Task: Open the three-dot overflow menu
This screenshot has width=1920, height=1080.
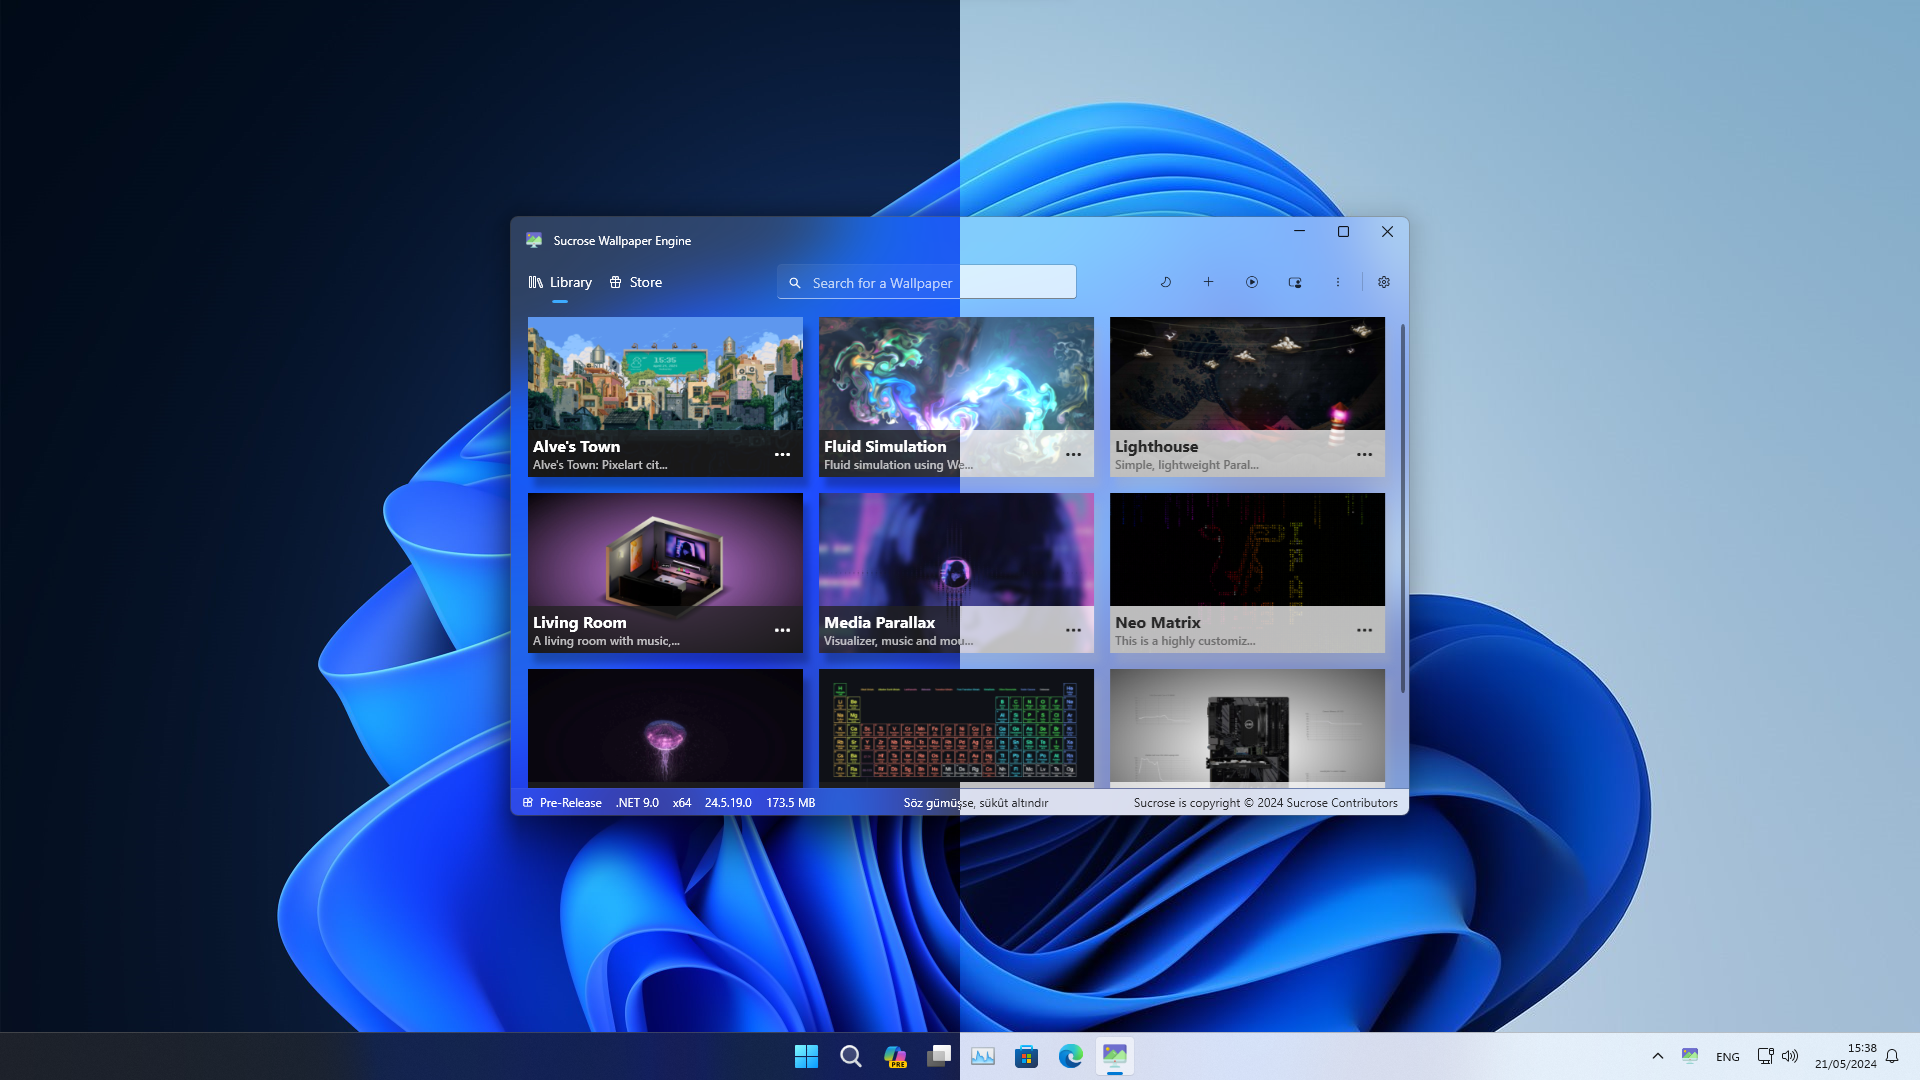Action: click(x=1337, y=282)
